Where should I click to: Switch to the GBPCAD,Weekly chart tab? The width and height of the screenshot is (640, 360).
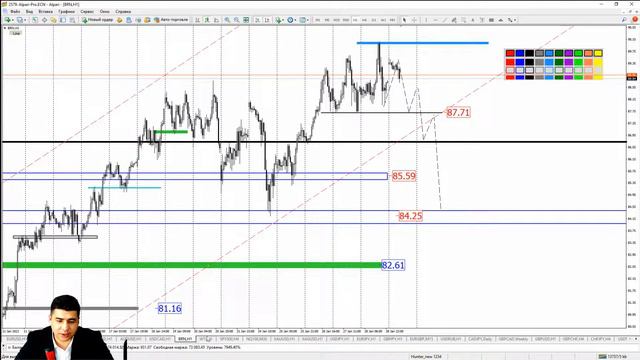[513, 339]
